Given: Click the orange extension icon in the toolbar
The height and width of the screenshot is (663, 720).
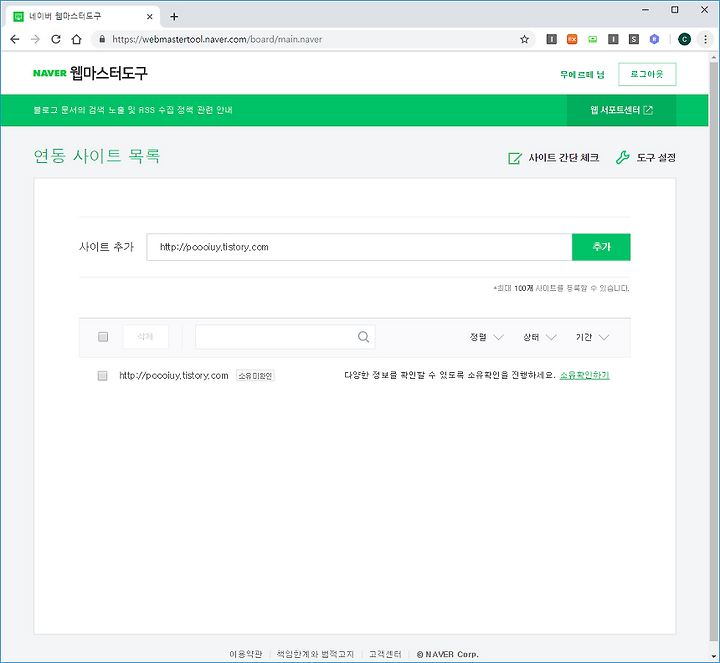Looking at the screenshot, I should click(572, 39).
